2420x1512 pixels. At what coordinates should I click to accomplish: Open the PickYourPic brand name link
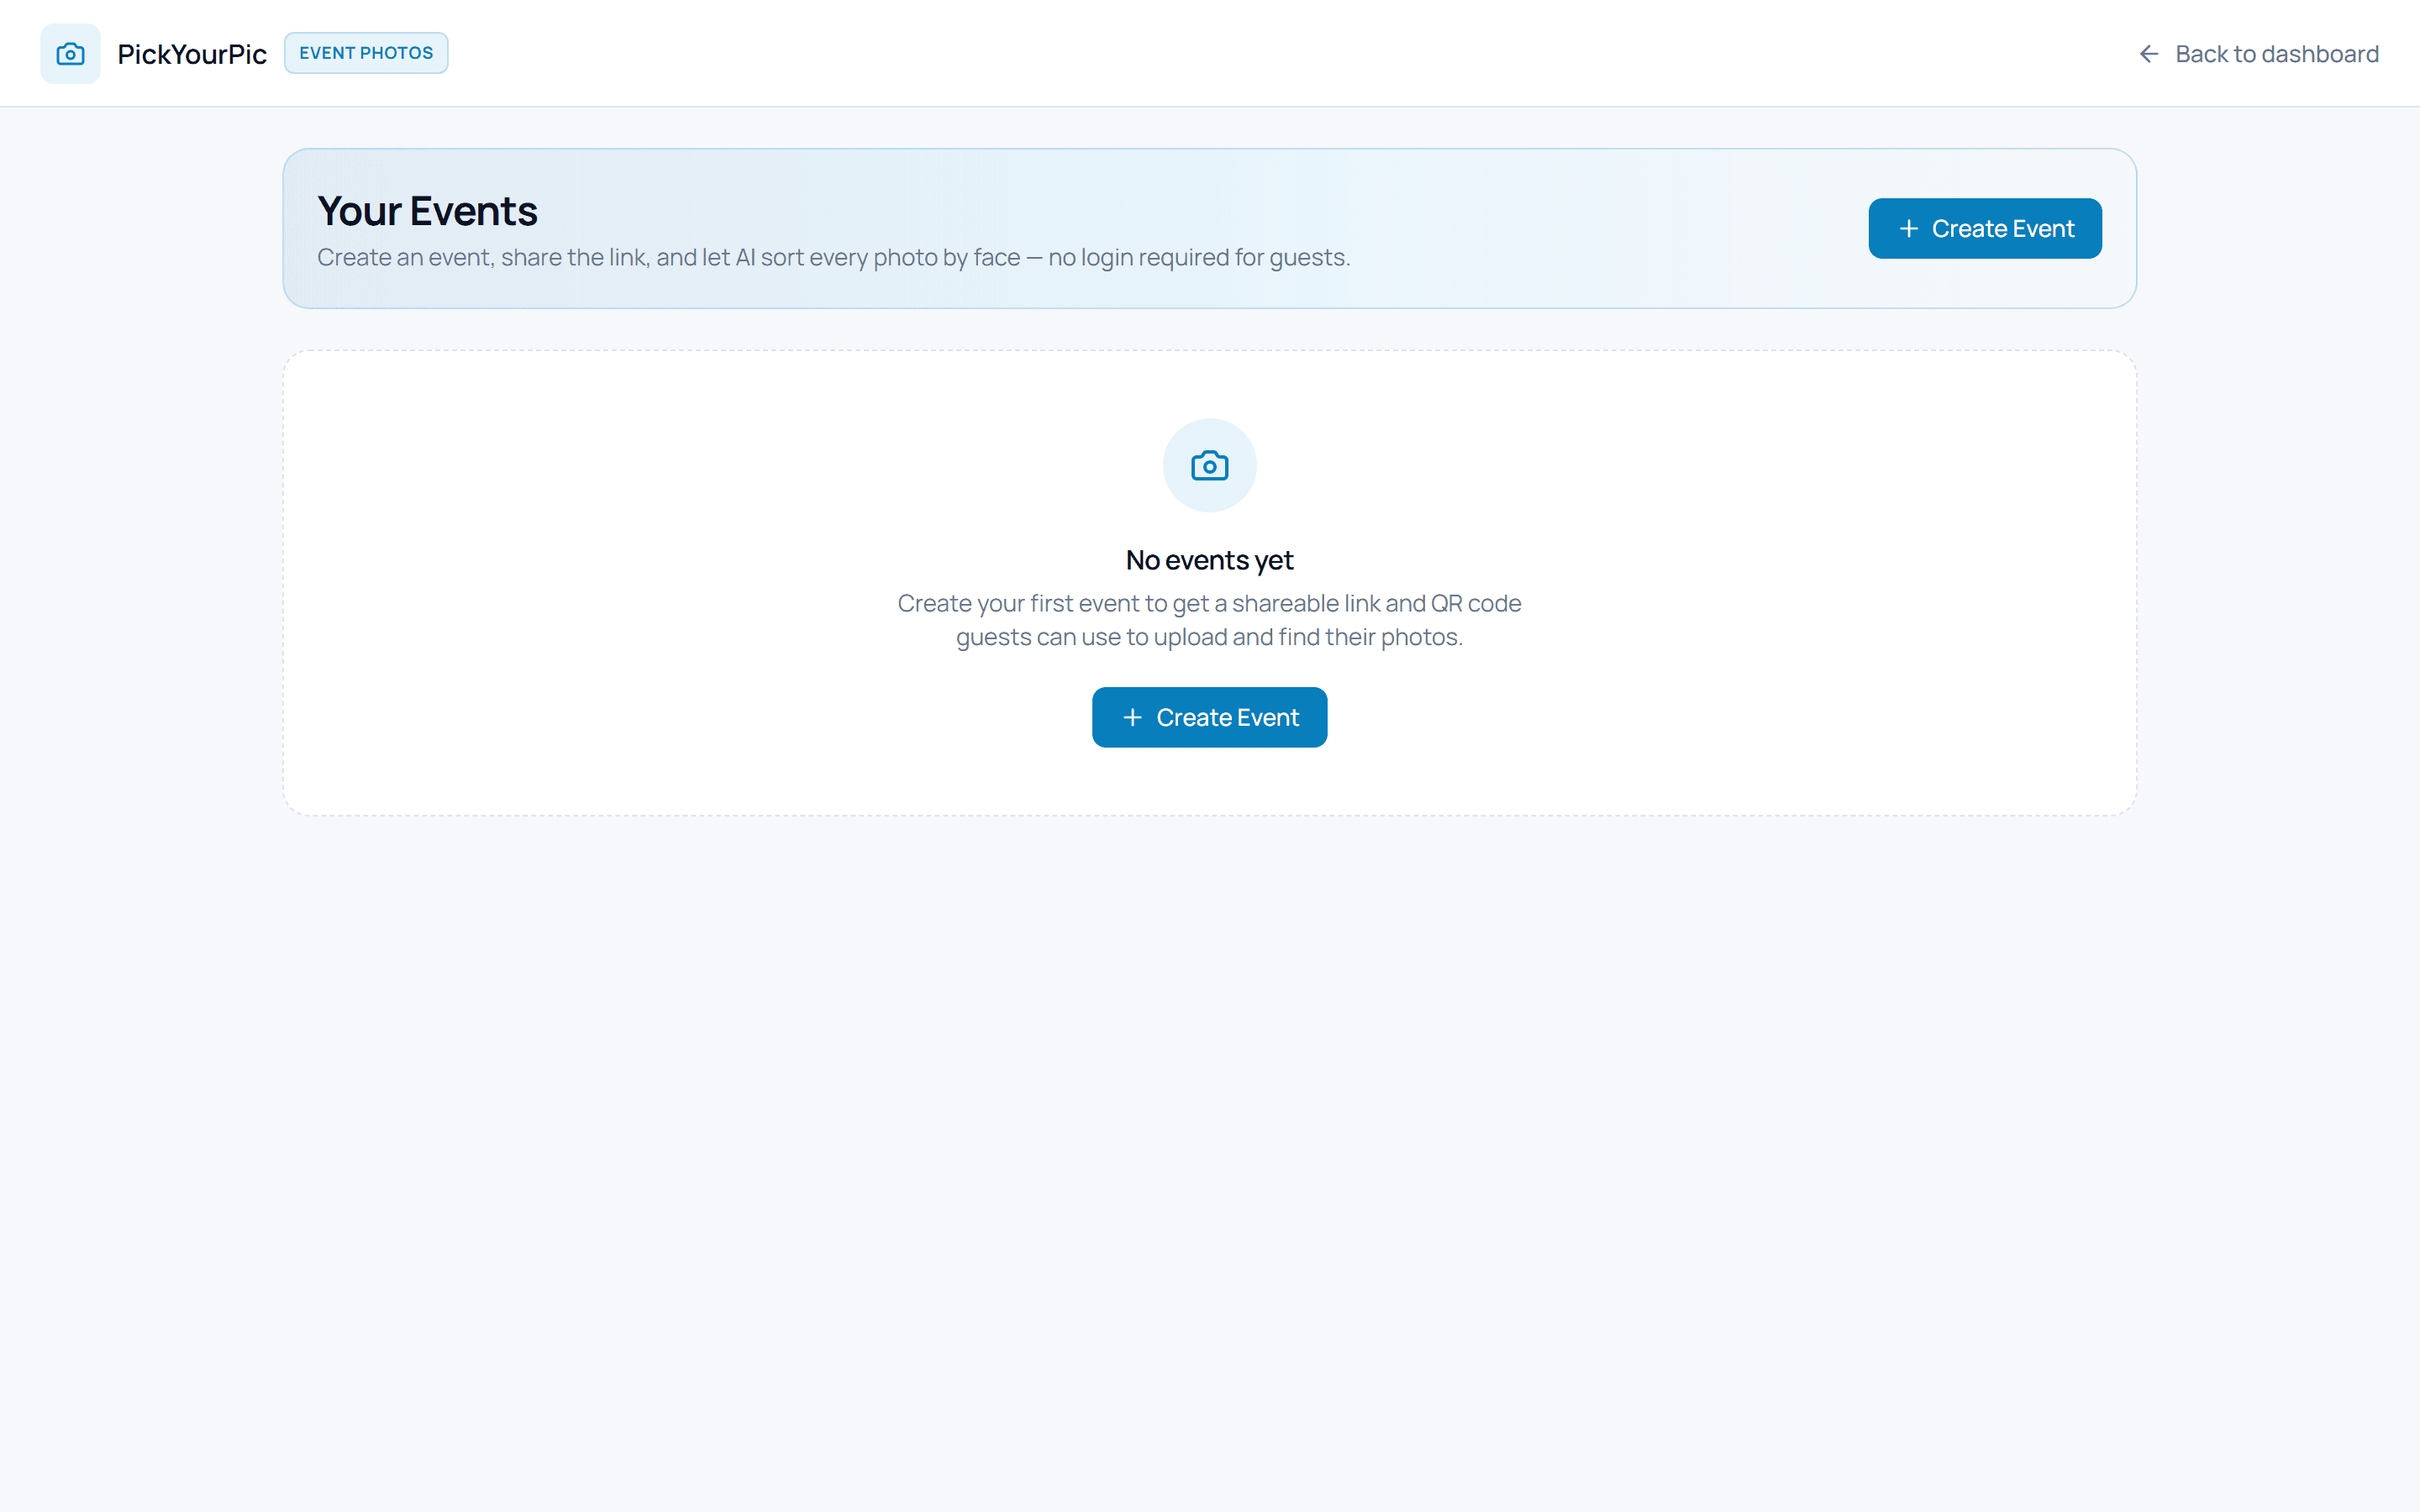(x=192, y=54)
